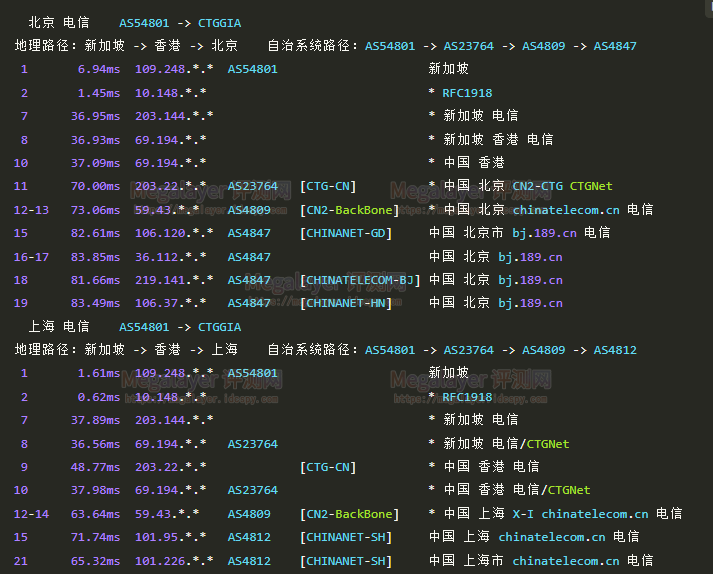Image resolution: width=713 pixels, height=574 pixels.
Task: Click IP 36.112.*.* in hop 16-17
Action: click(x=171, y=257)
